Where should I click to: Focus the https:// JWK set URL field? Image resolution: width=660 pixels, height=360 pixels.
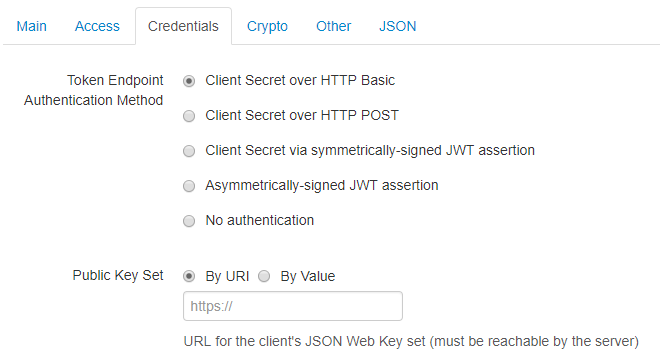click(x=293, y=306)
